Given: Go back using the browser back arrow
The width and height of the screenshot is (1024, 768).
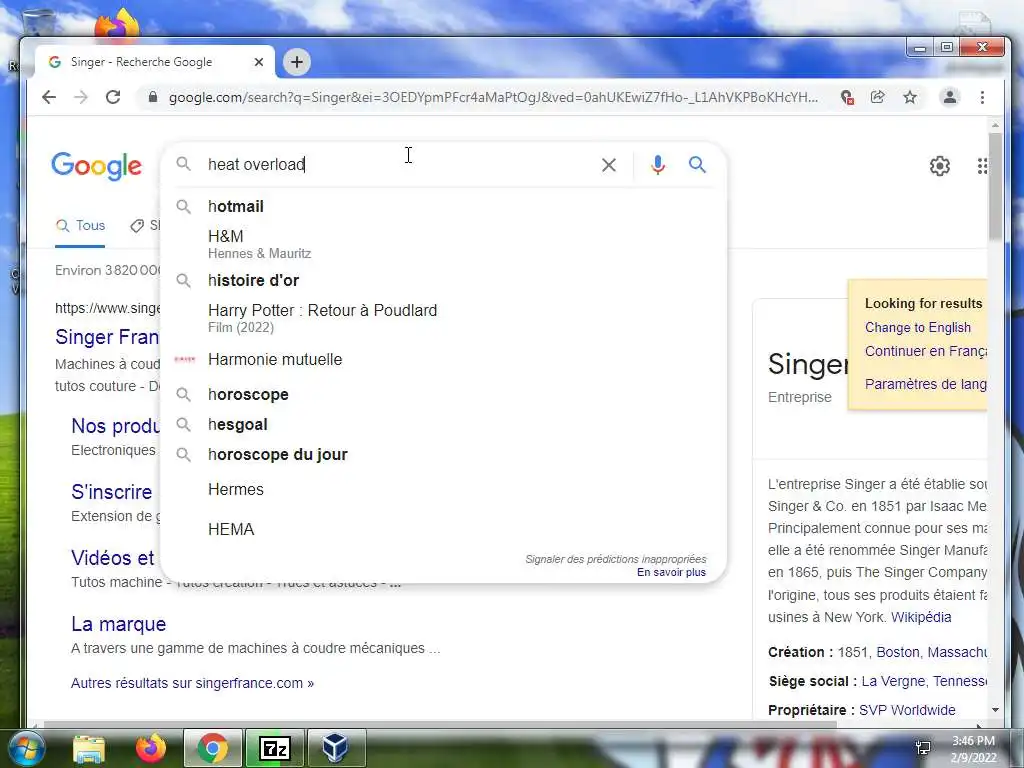Looking at the screenshot, I should pos(49,97).
